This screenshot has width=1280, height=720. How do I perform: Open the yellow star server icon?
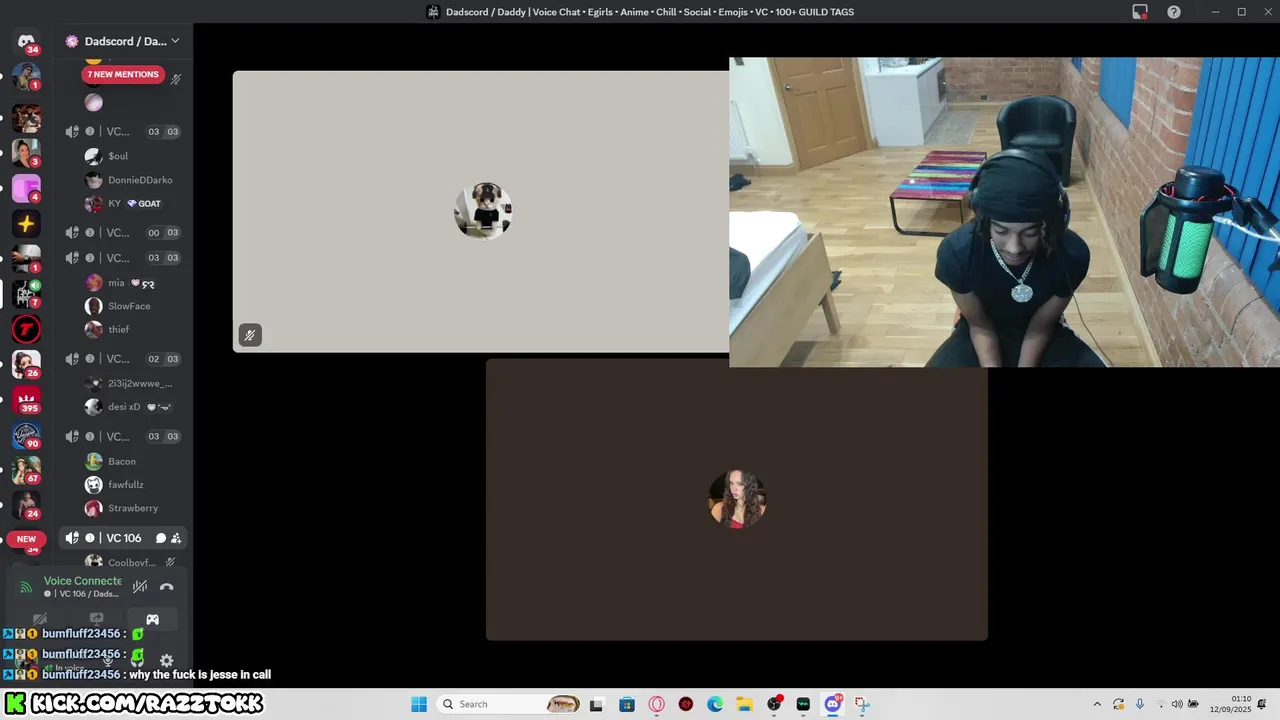(26, 224)
